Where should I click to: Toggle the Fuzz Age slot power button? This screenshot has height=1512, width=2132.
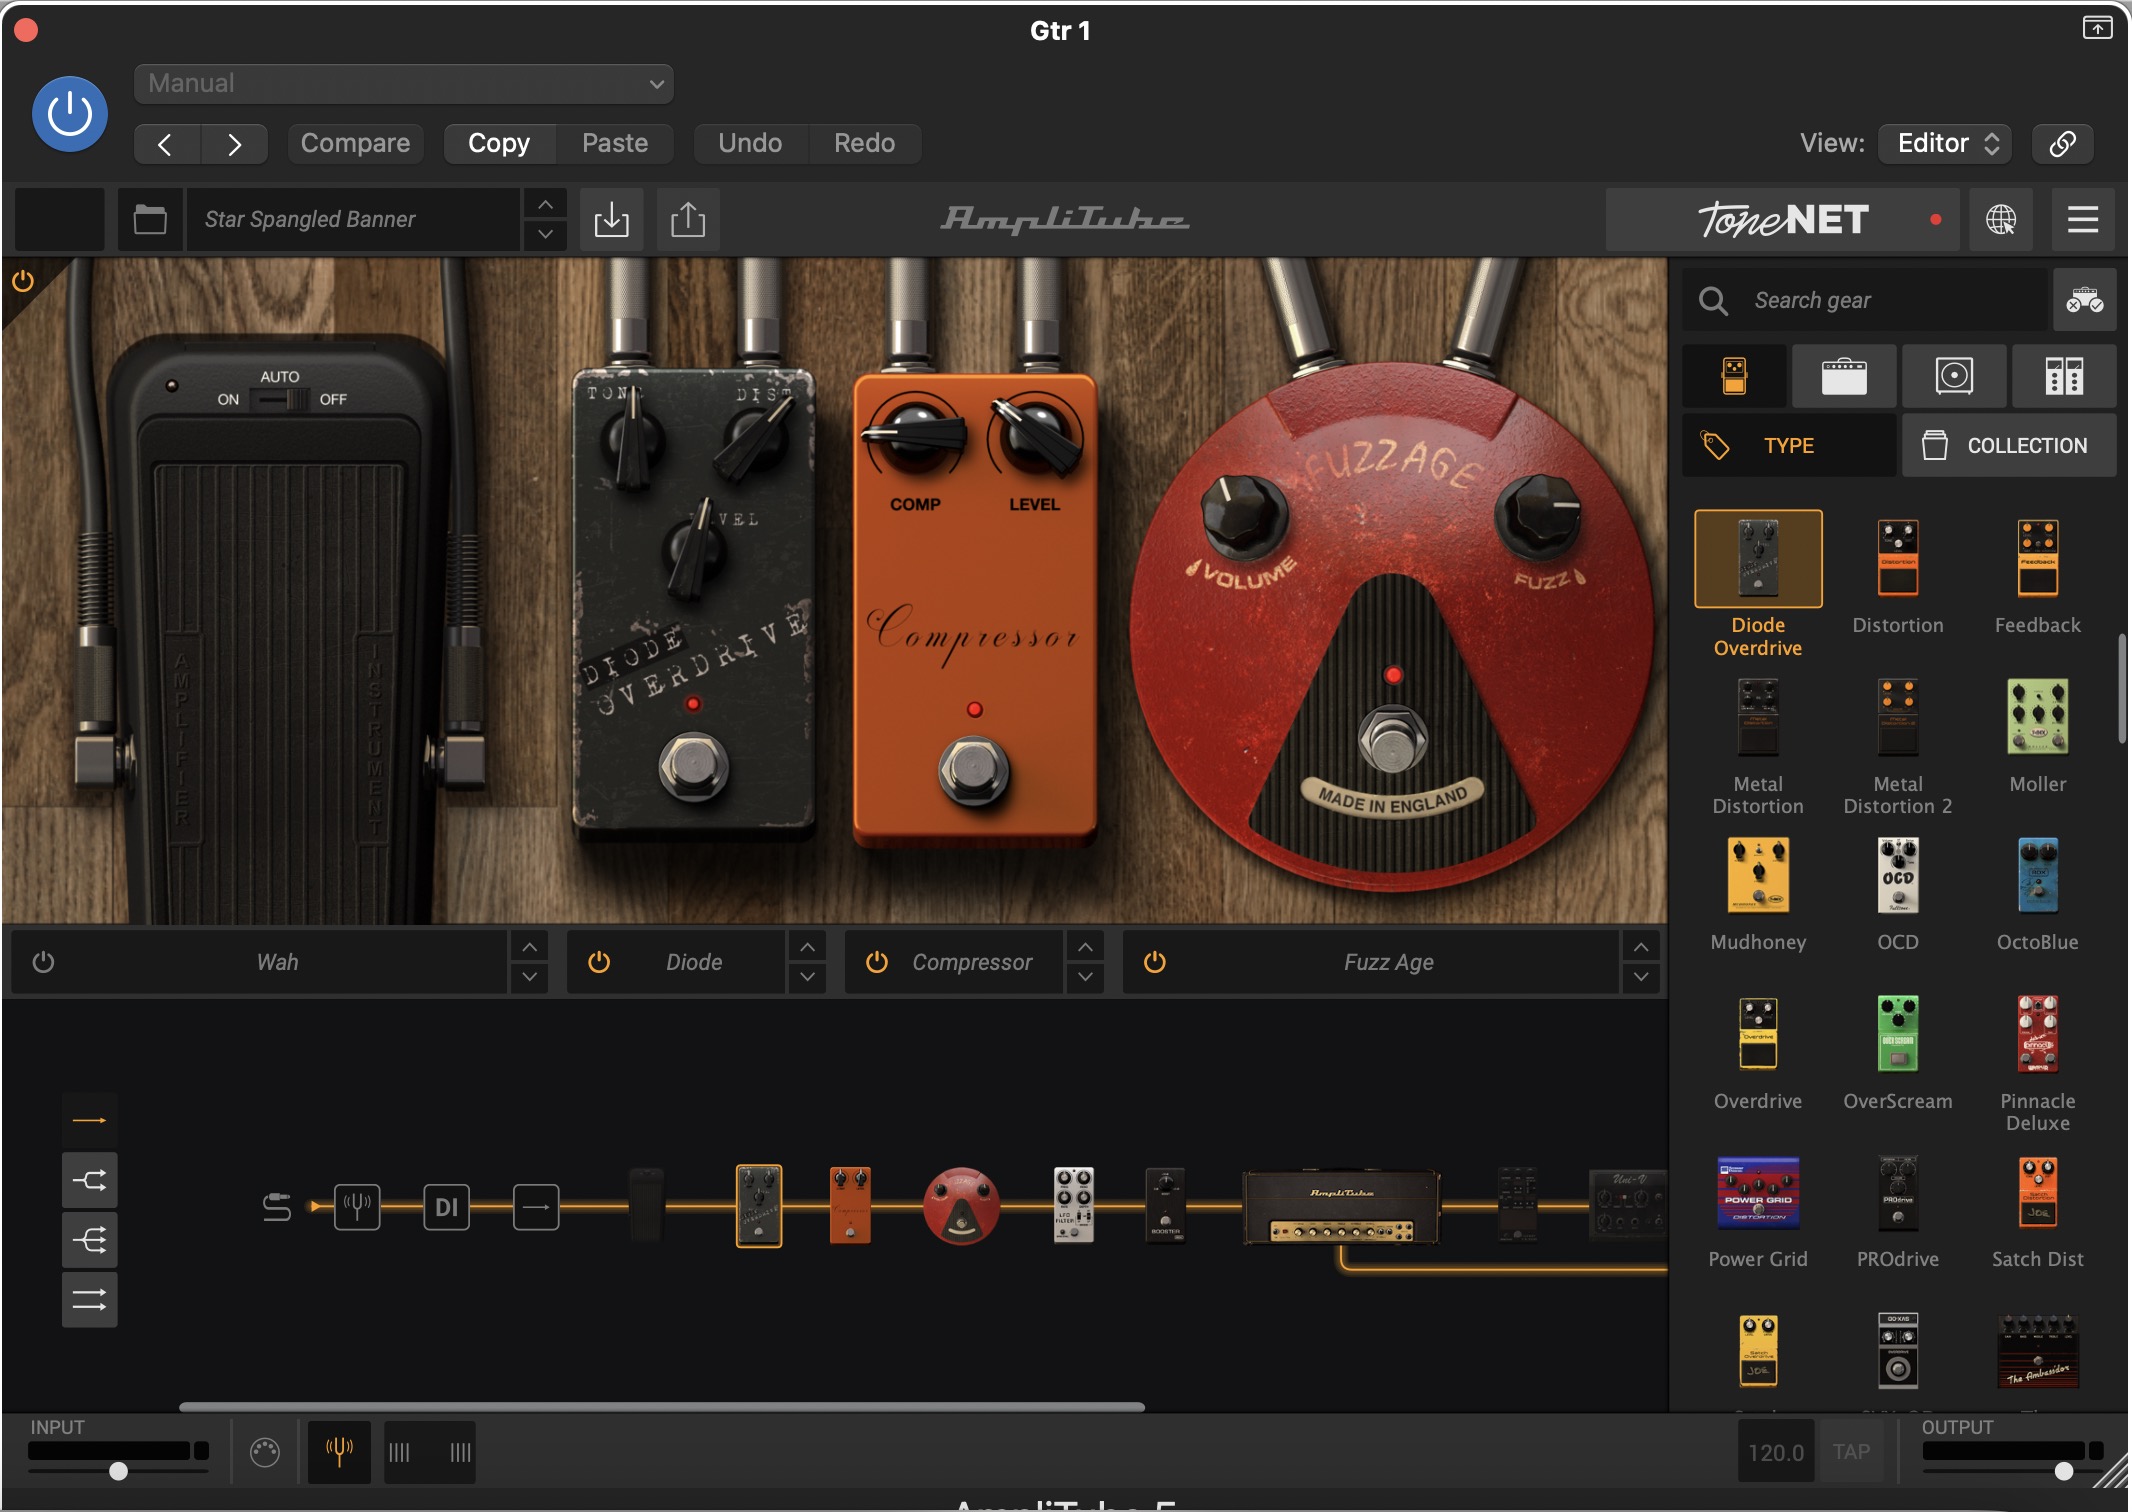coord(1155,962)
